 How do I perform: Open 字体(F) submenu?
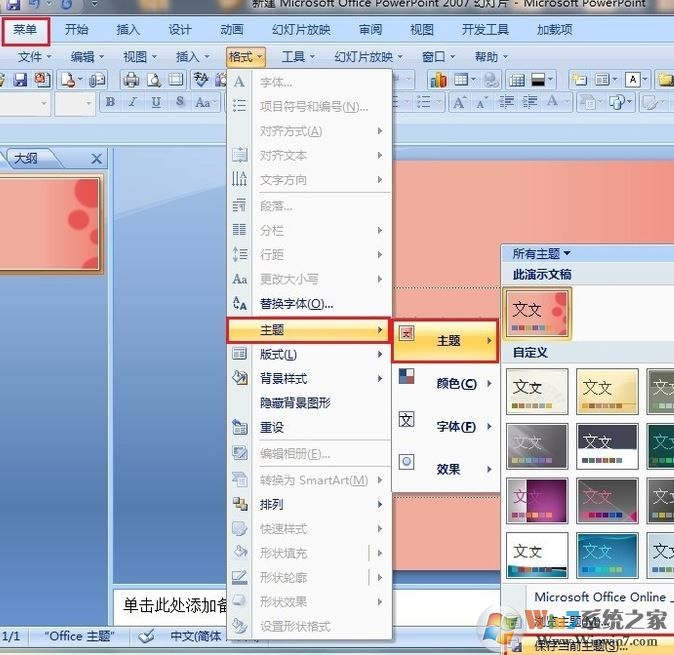(x=445, y=426)
